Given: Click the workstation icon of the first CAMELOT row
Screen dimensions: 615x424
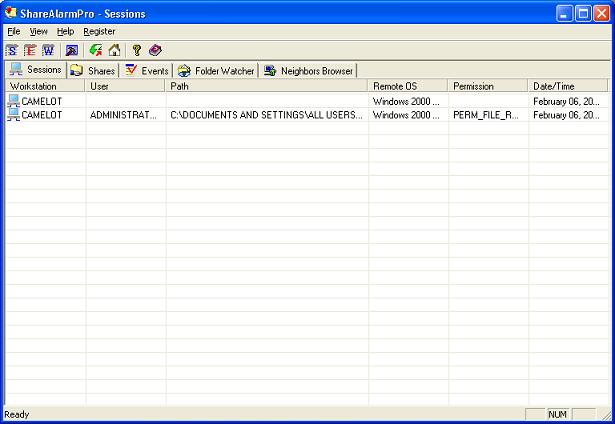Looking at the screenshot, I should (x=13, y=101).
